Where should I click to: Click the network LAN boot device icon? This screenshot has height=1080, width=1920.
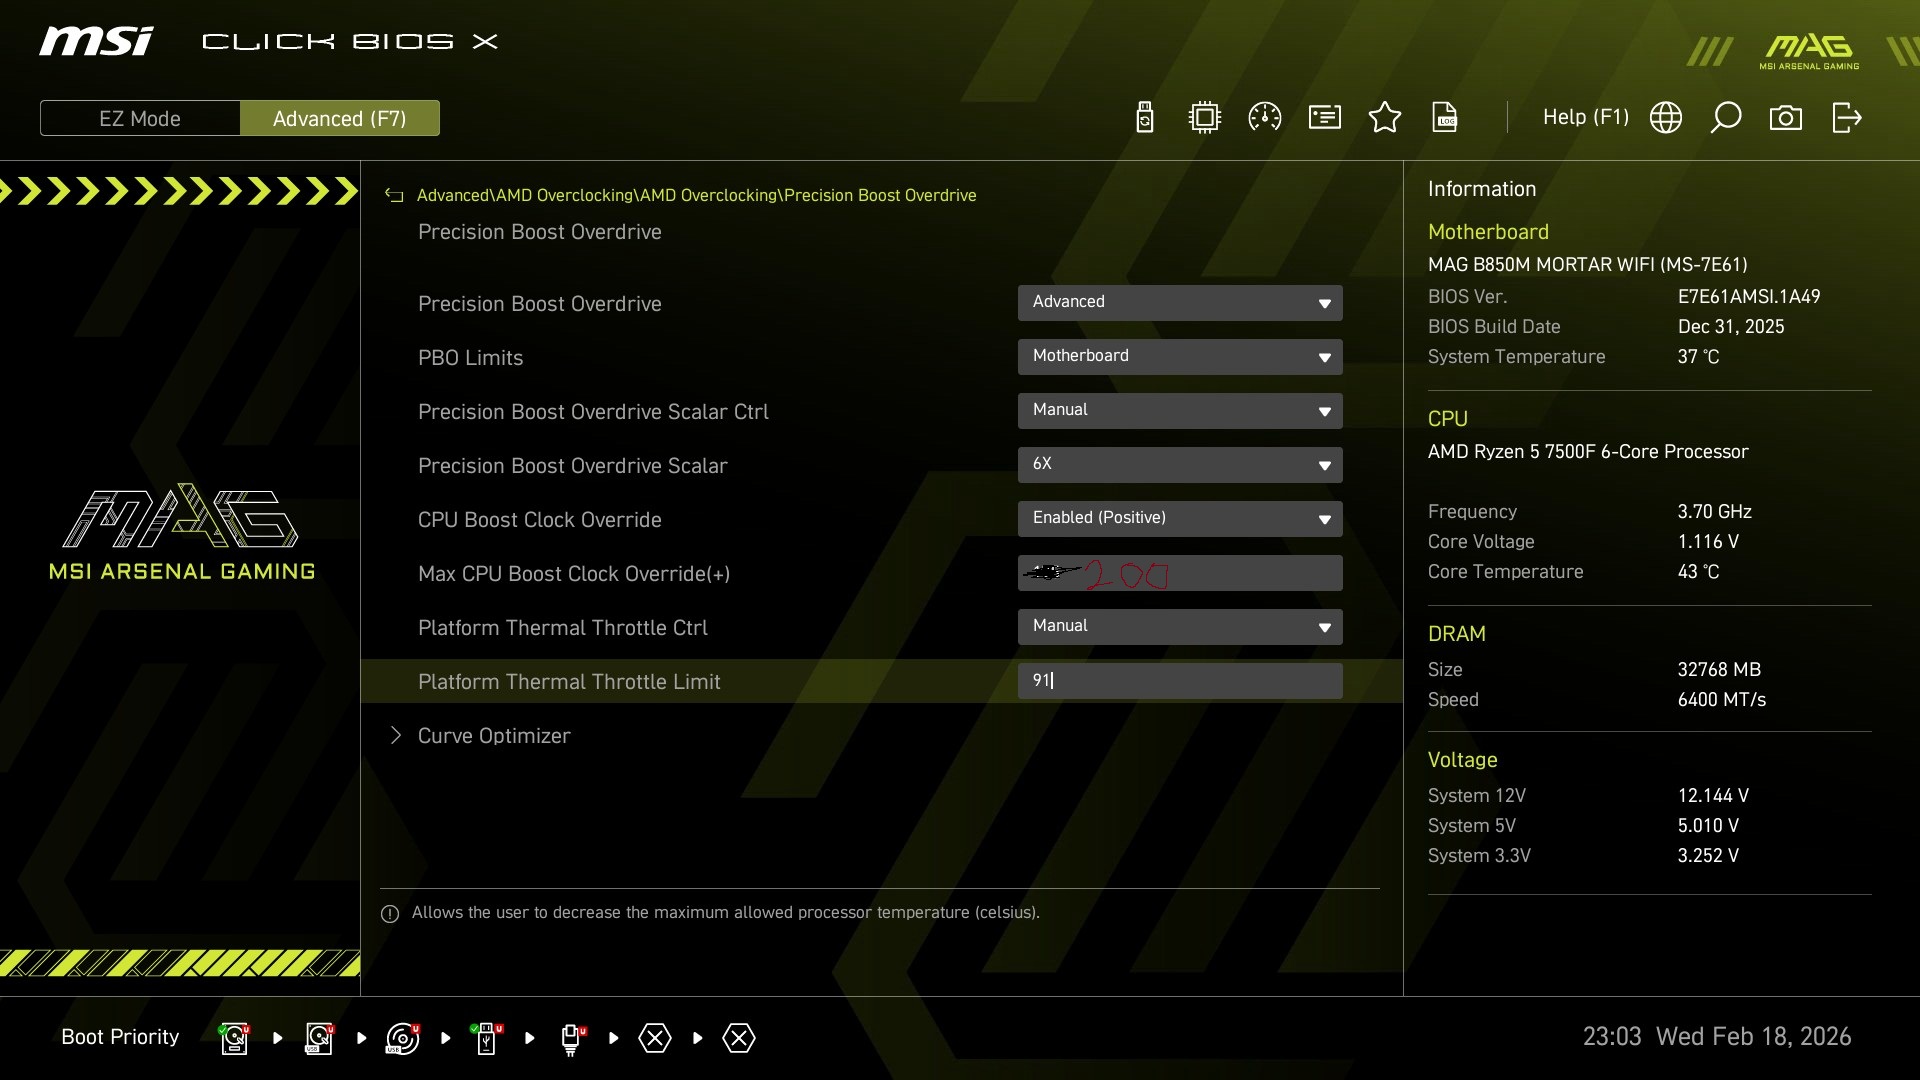(570, 1038)
